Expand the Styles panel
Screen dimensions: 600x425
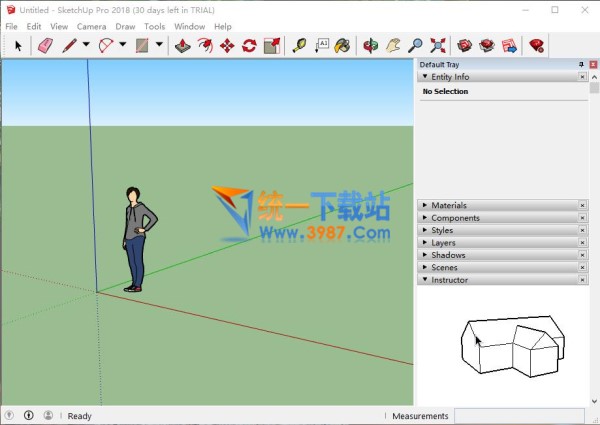coord(425,230)
